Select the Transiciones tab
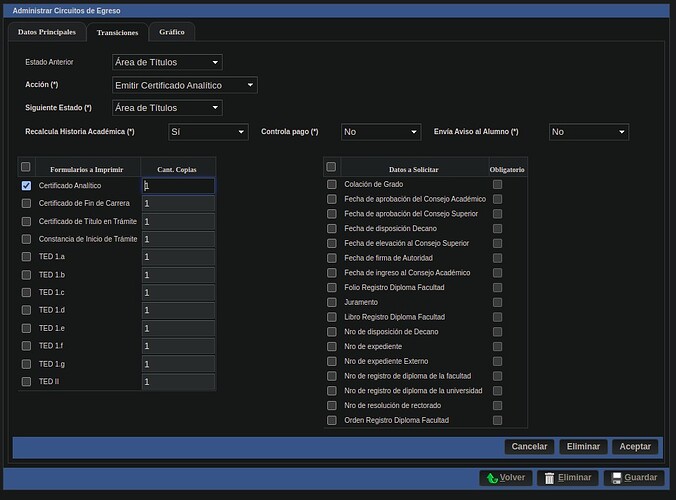The width and height of the screenshot is (676, 500). pyautogui.click(x=117, y=32)
